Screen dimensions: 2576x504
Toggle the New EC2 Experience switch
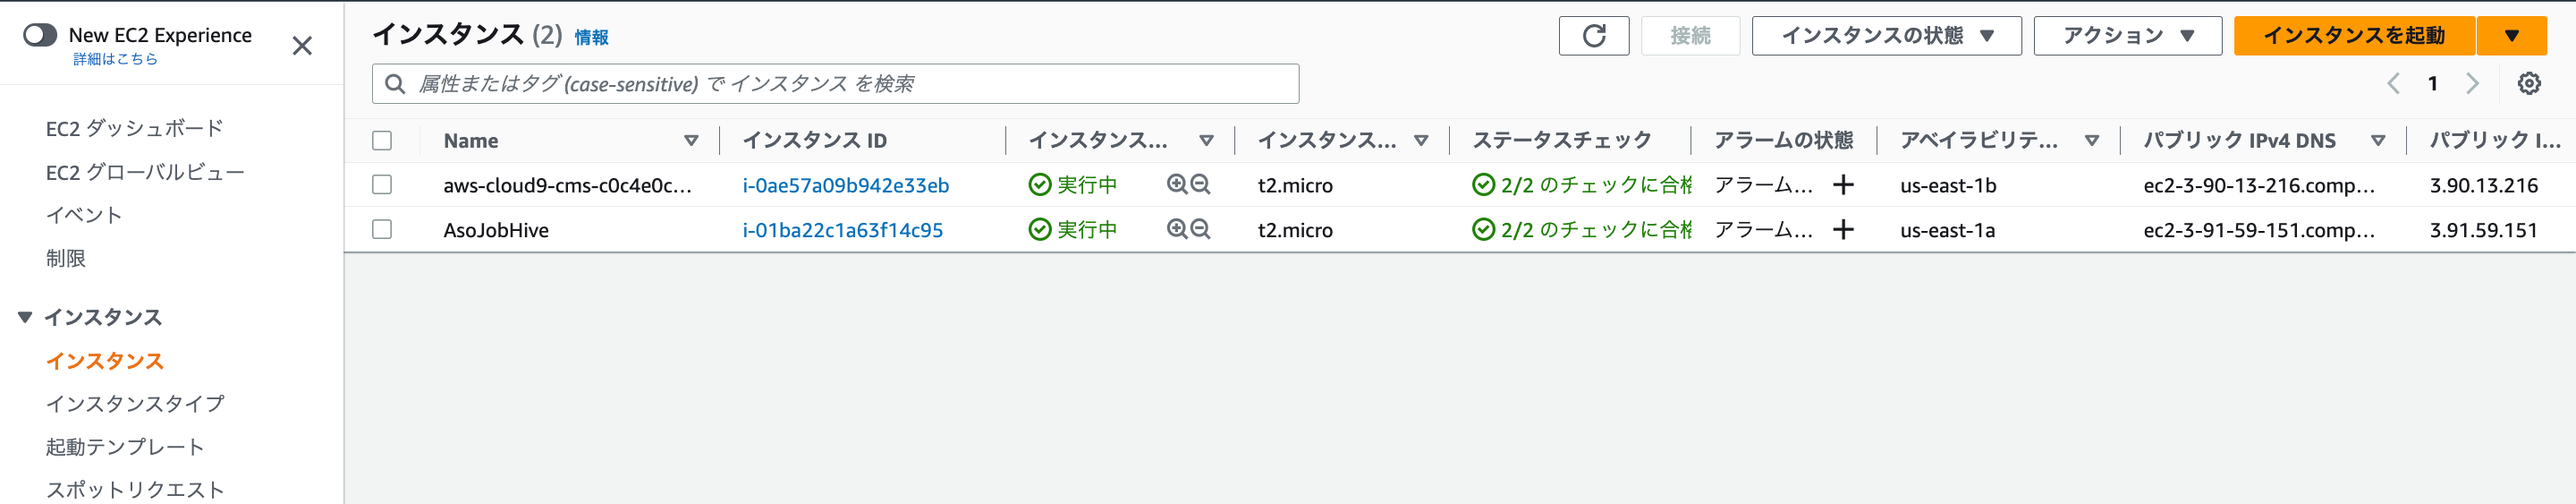coord(40,36)
